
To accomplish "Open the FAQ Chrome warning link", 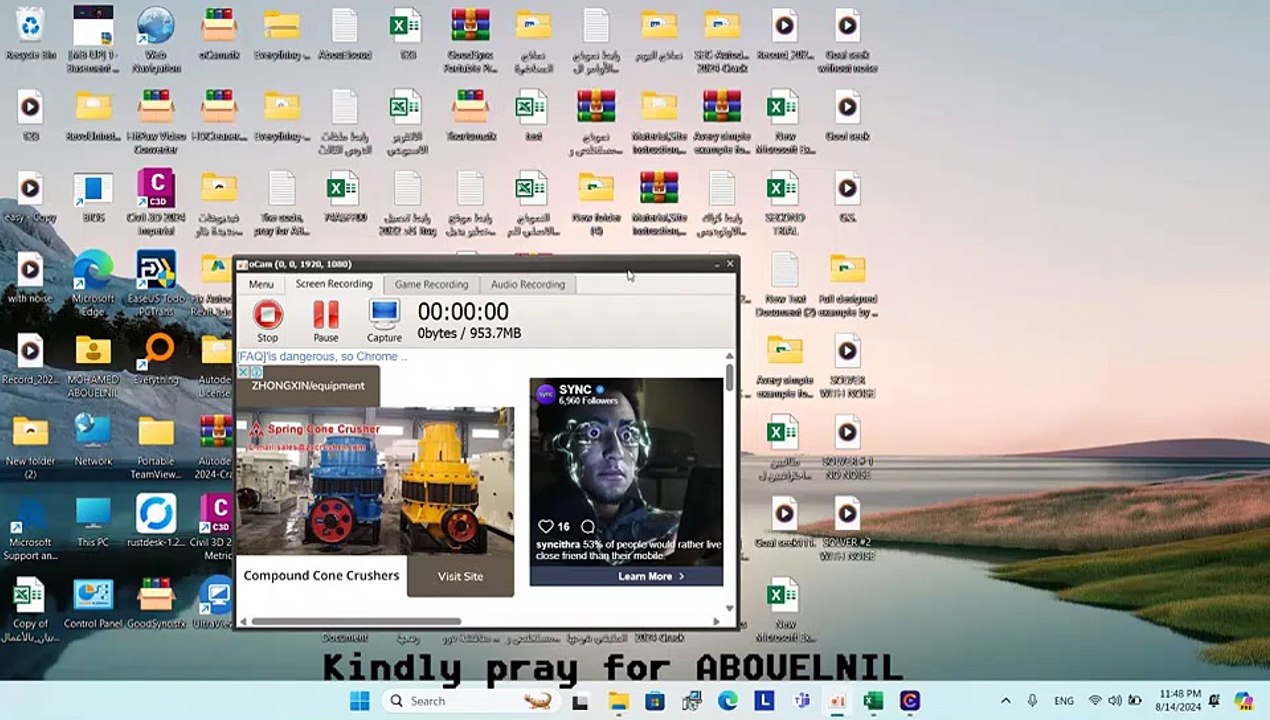I will [322, 356].
